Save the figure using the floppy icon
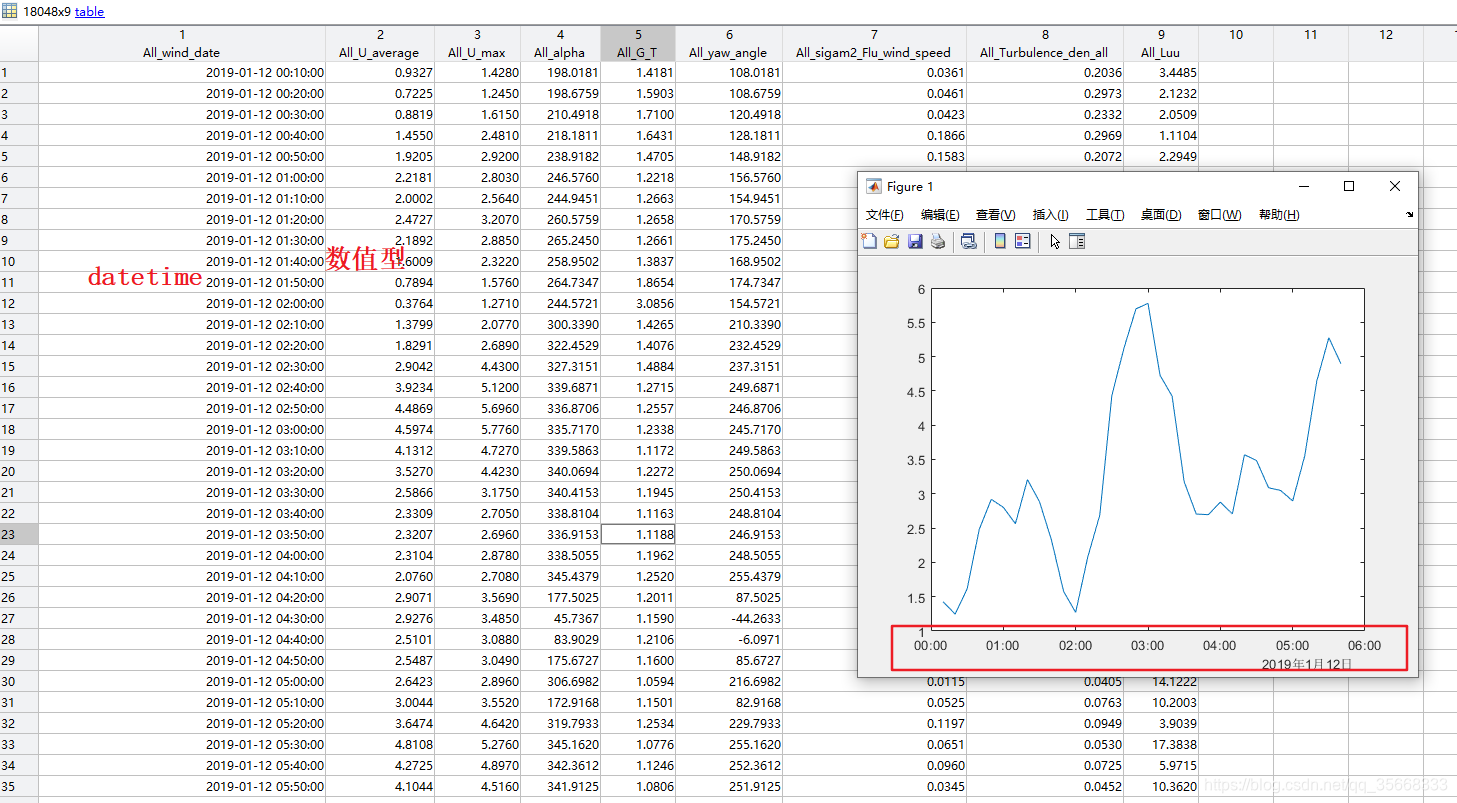This screenshot has width=1457, height=803. 915,241
